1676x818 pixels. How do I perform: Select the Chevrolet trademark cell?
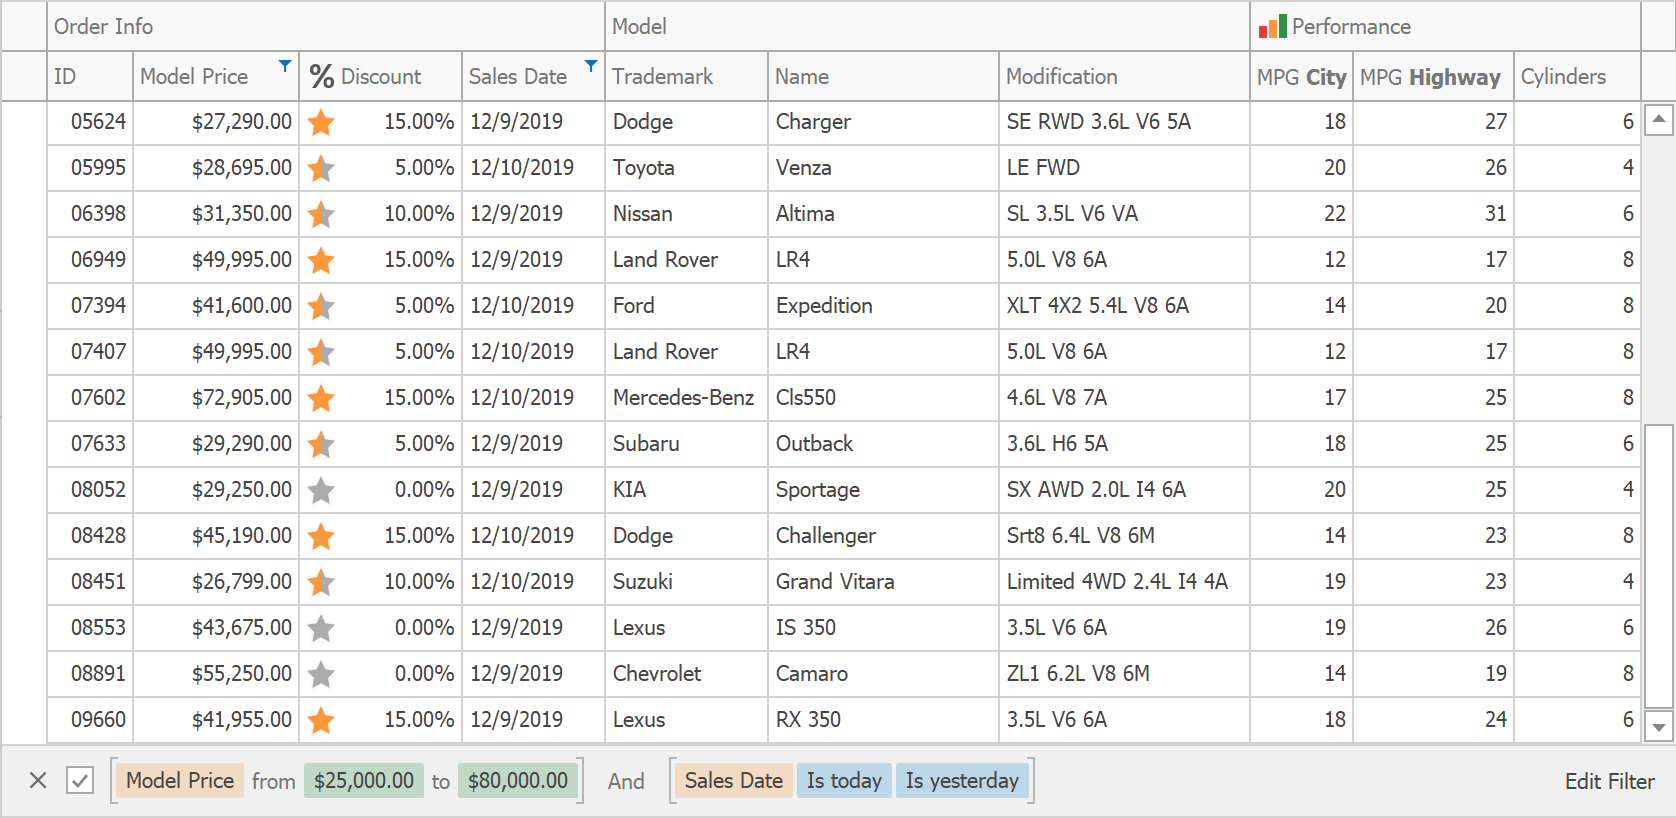pyautogui.click(x=686, y=674)
